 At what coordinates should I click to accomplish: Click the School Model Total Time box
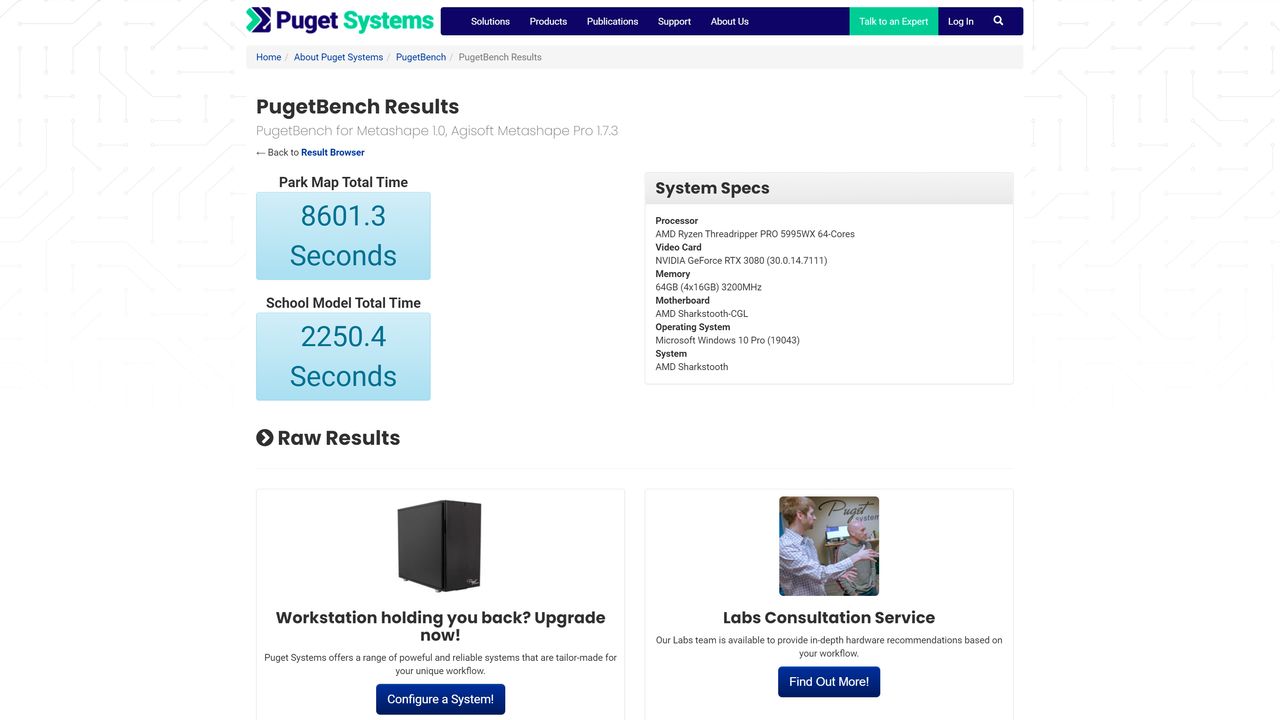[x=343, y=356]
